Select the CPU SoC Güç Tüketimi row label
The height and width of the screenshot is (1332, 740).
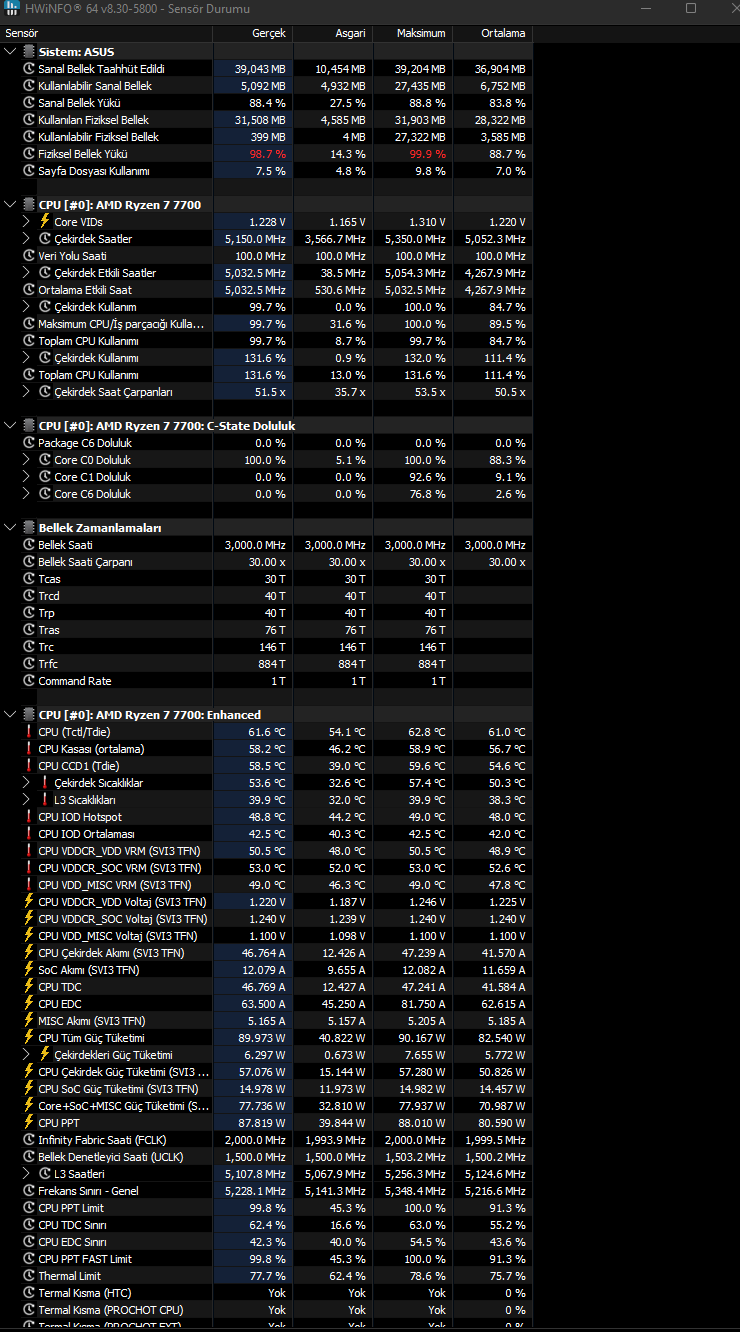[x=118, y=1089]
